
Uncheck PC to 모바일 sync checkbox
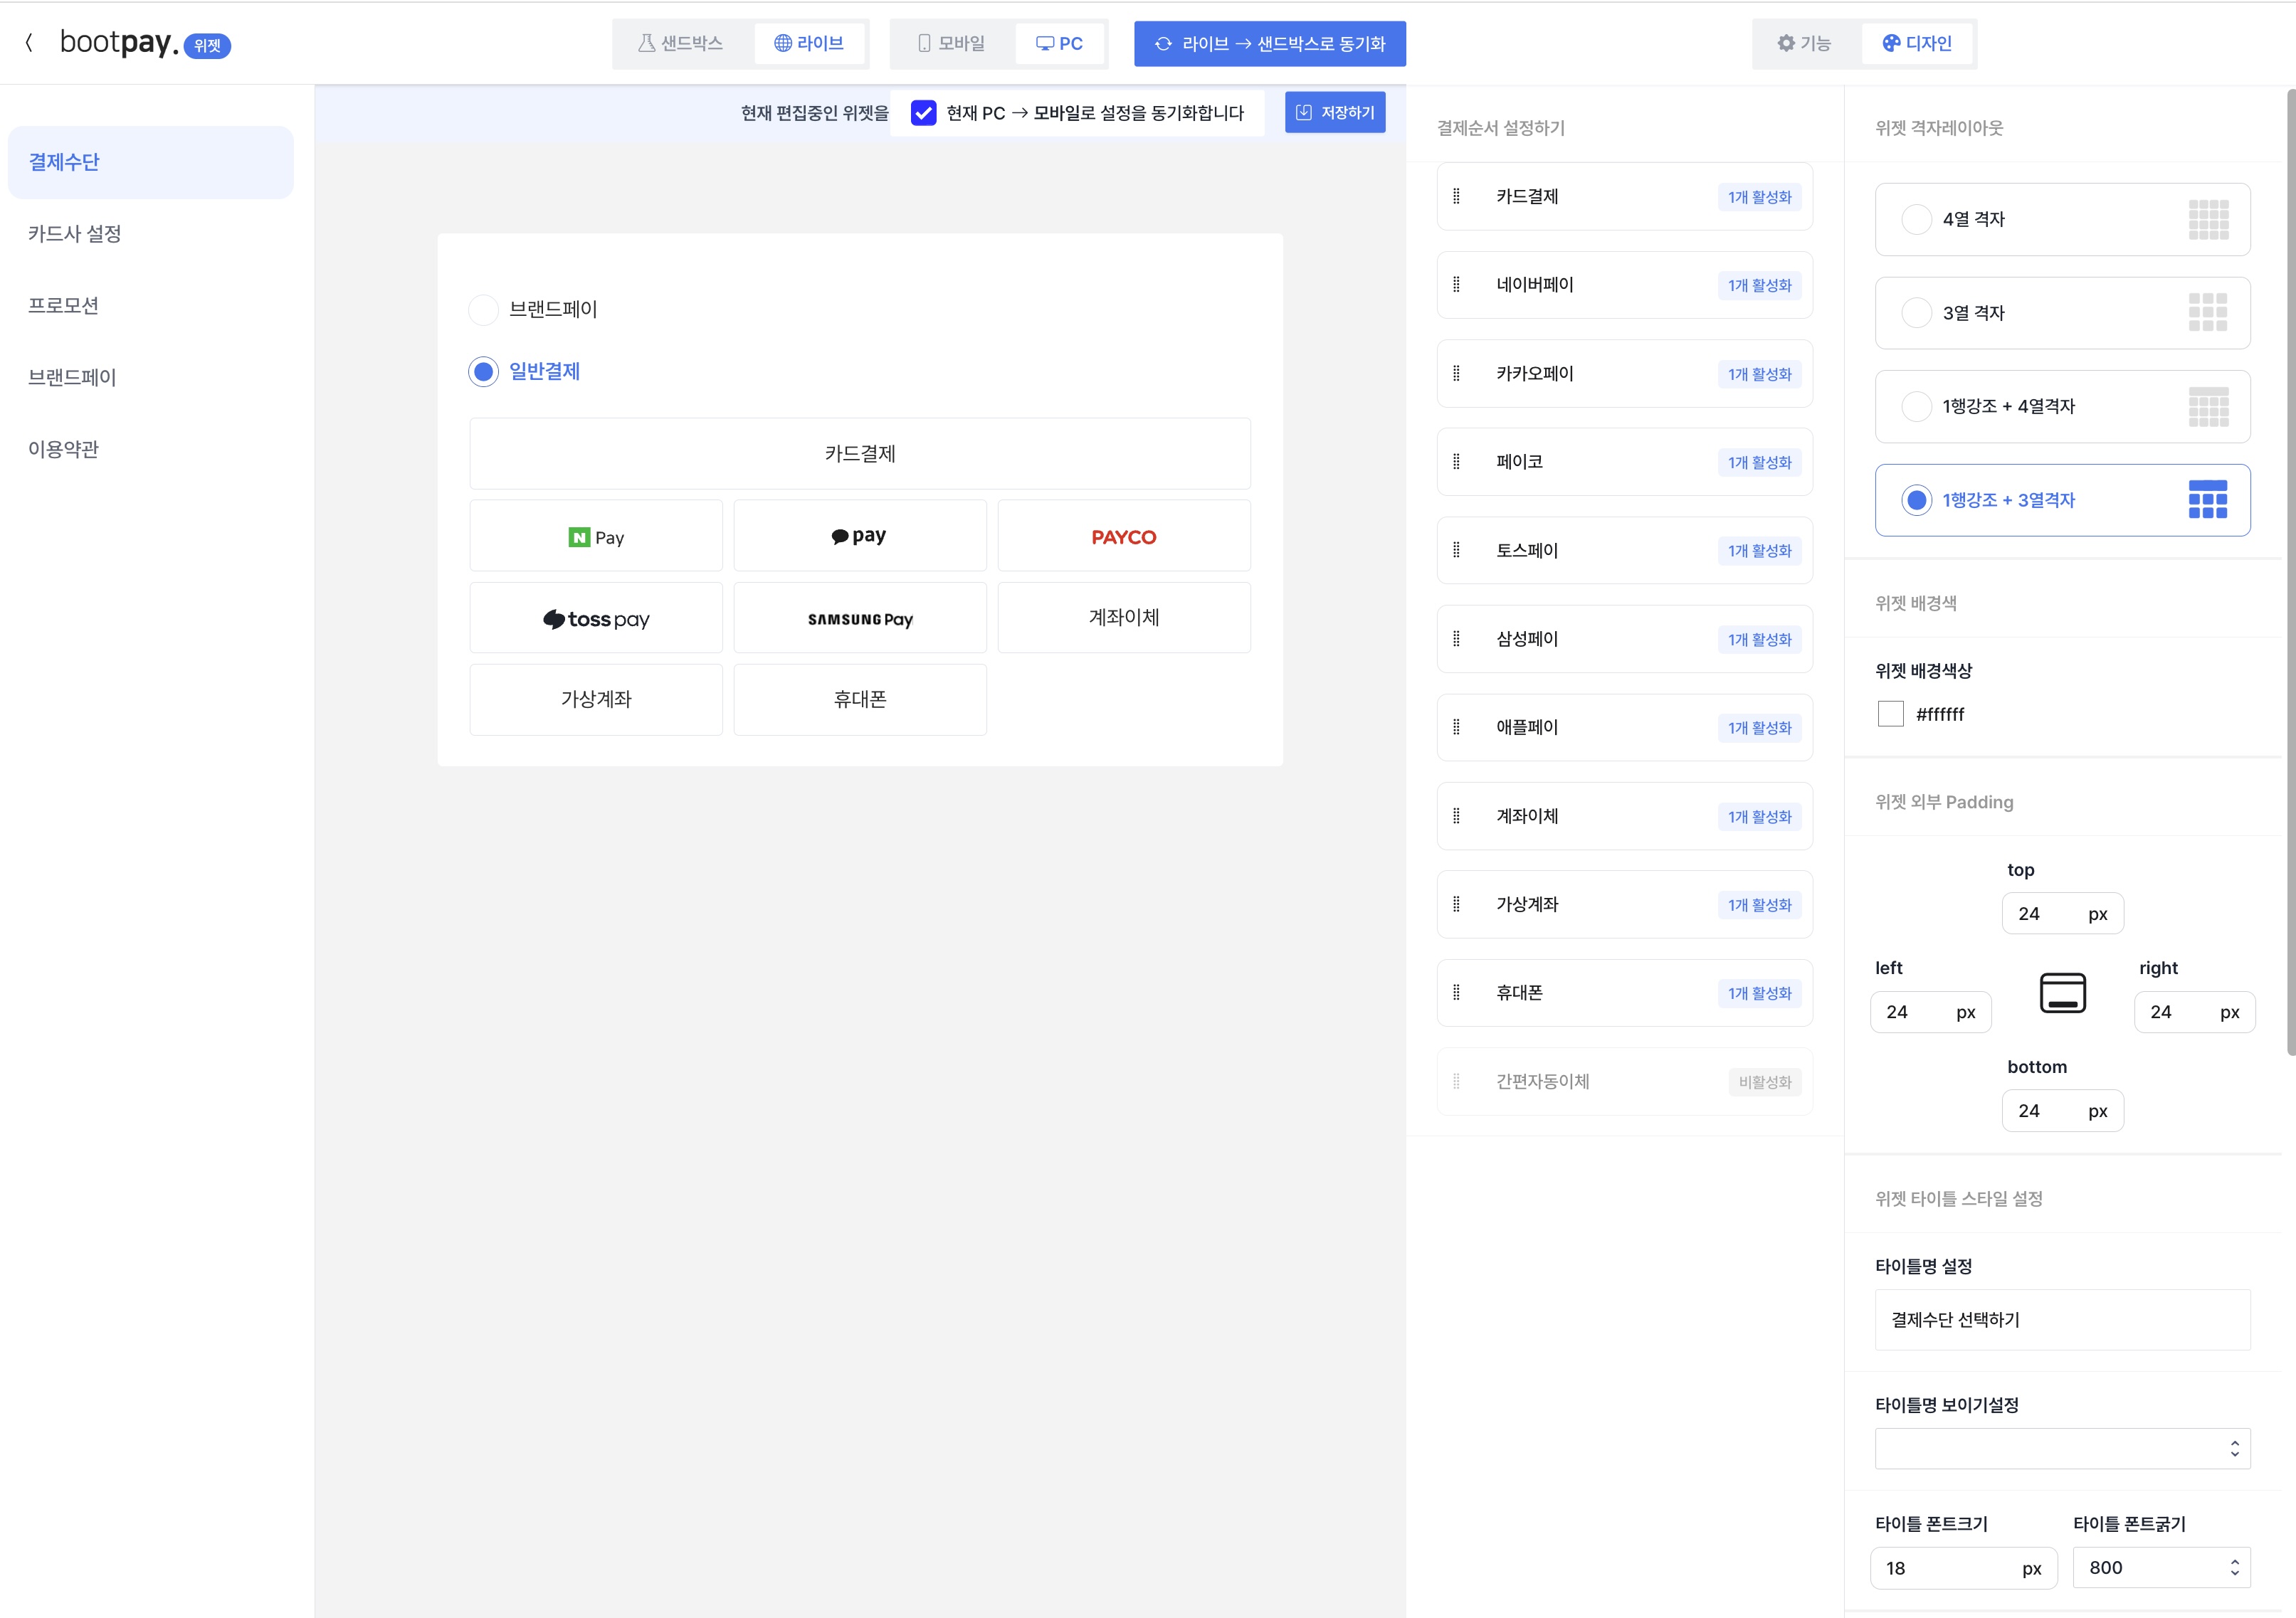click(924, 113)
